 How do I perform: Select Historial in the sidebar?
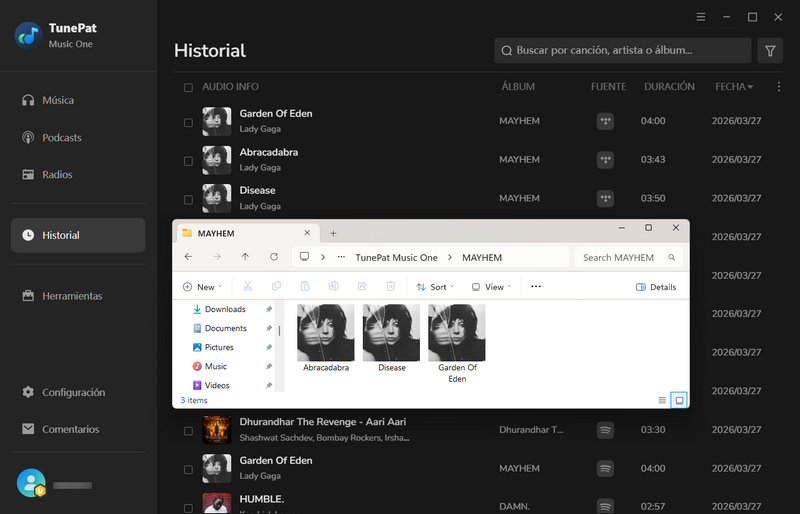tap(78, 235)
